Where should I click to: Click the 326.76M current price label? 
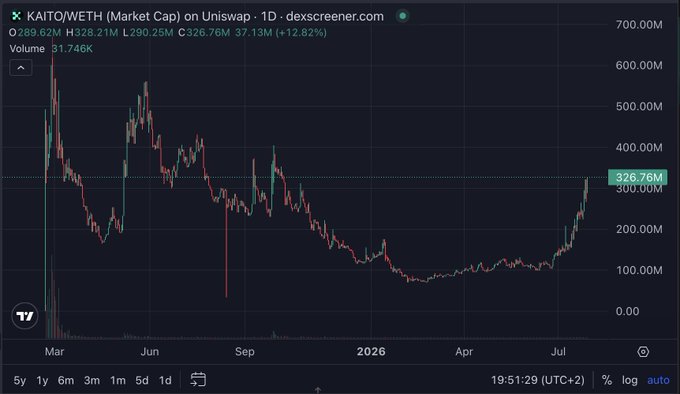point(638,177)
